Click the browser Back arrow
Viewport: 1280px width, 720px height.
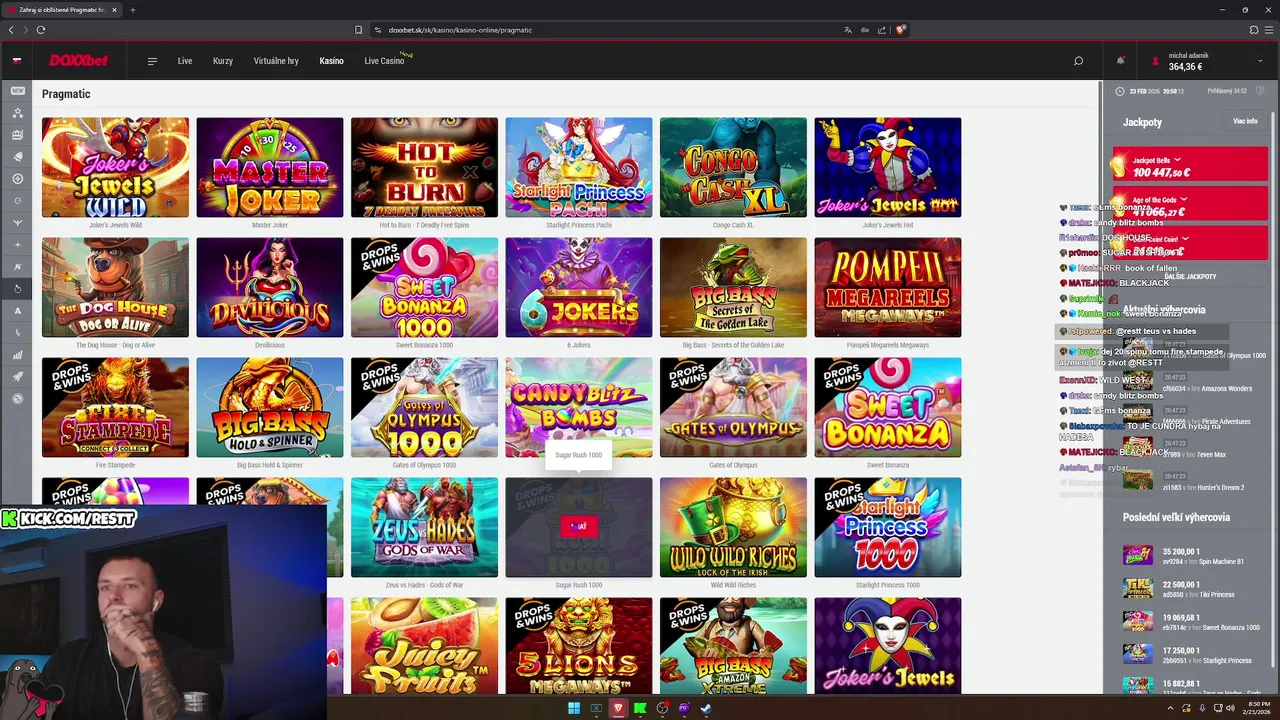11,30
